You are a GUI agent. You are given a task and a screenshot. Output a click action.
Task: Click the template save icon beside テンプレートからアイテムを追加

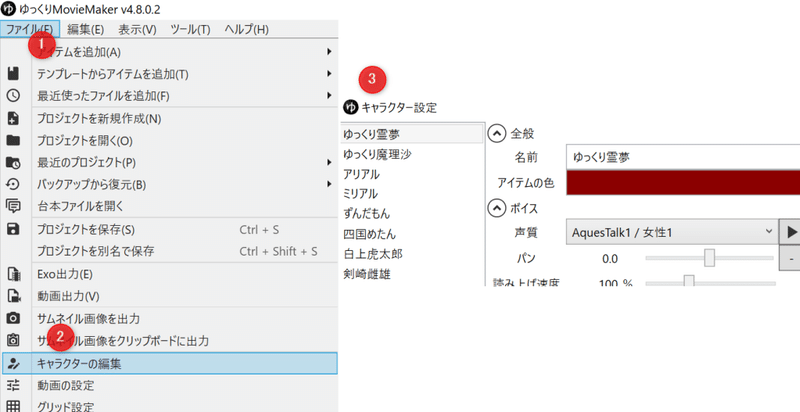click(x=13, y=74)
